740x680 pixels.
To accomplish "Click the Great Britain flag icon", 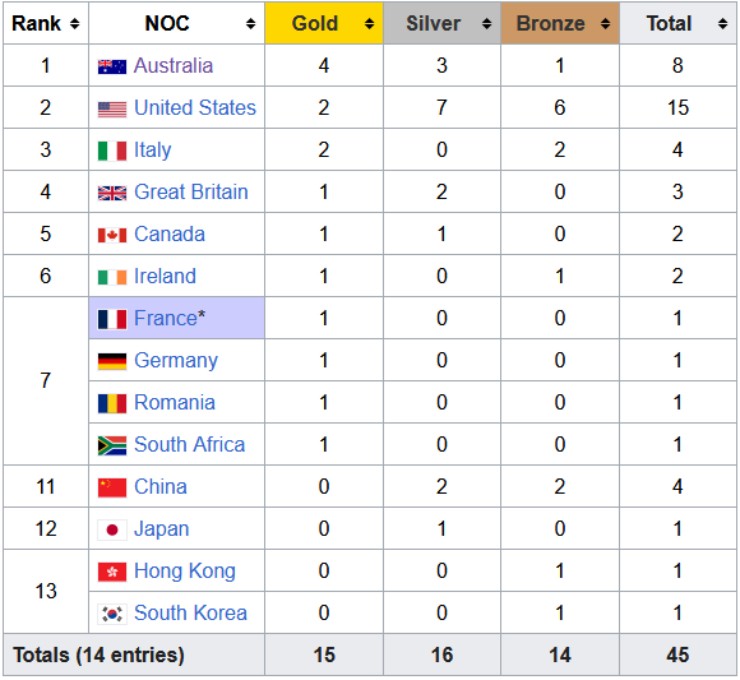I will (x=112, y=193).
